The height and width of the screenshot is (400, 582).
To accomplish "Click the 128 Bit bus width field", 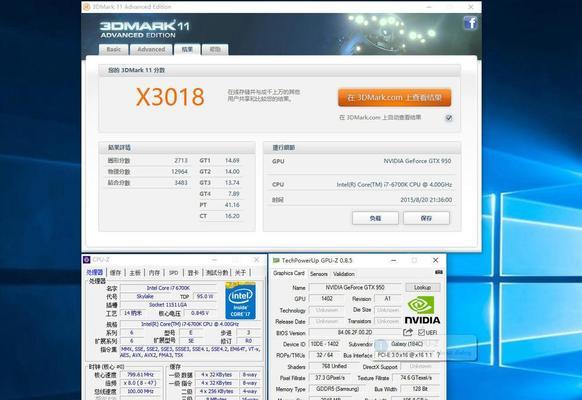I will coord(420,389).
